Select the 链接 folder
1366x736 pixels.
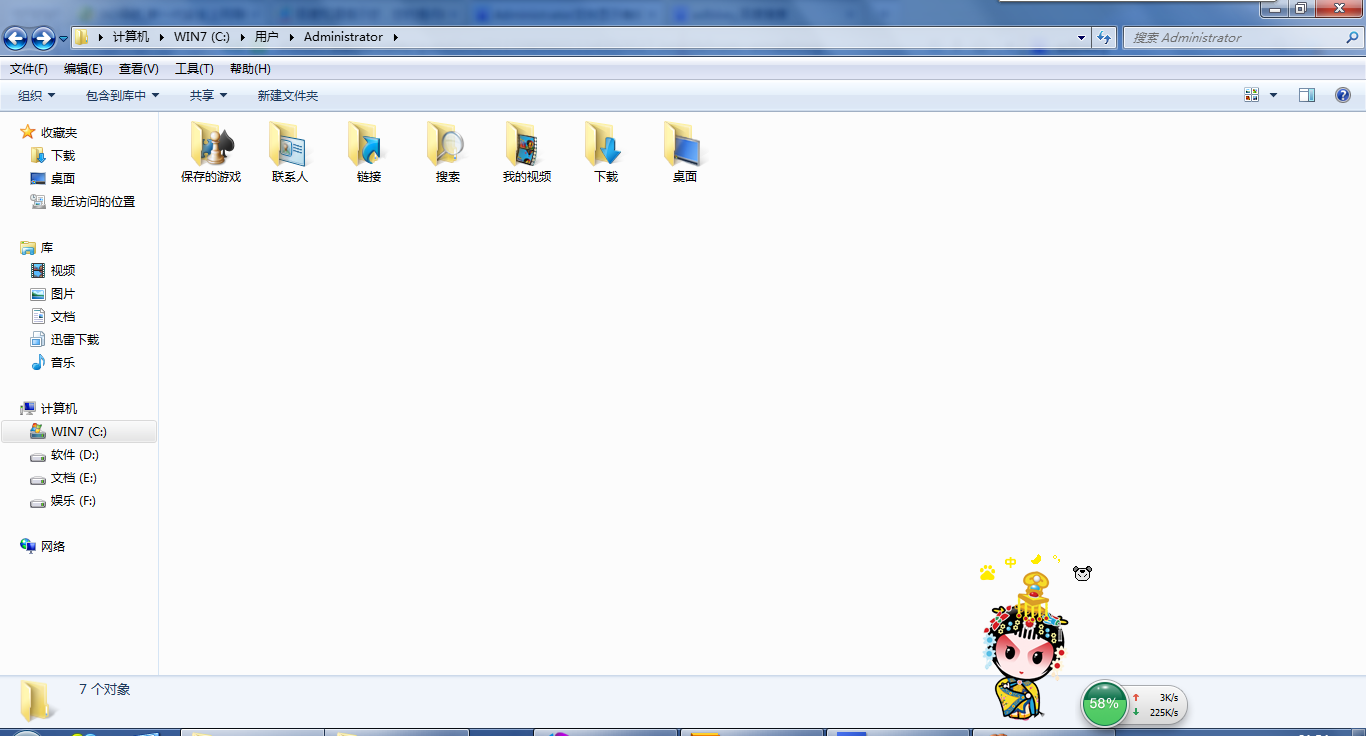pyautogui.click(x=369, y=152)
